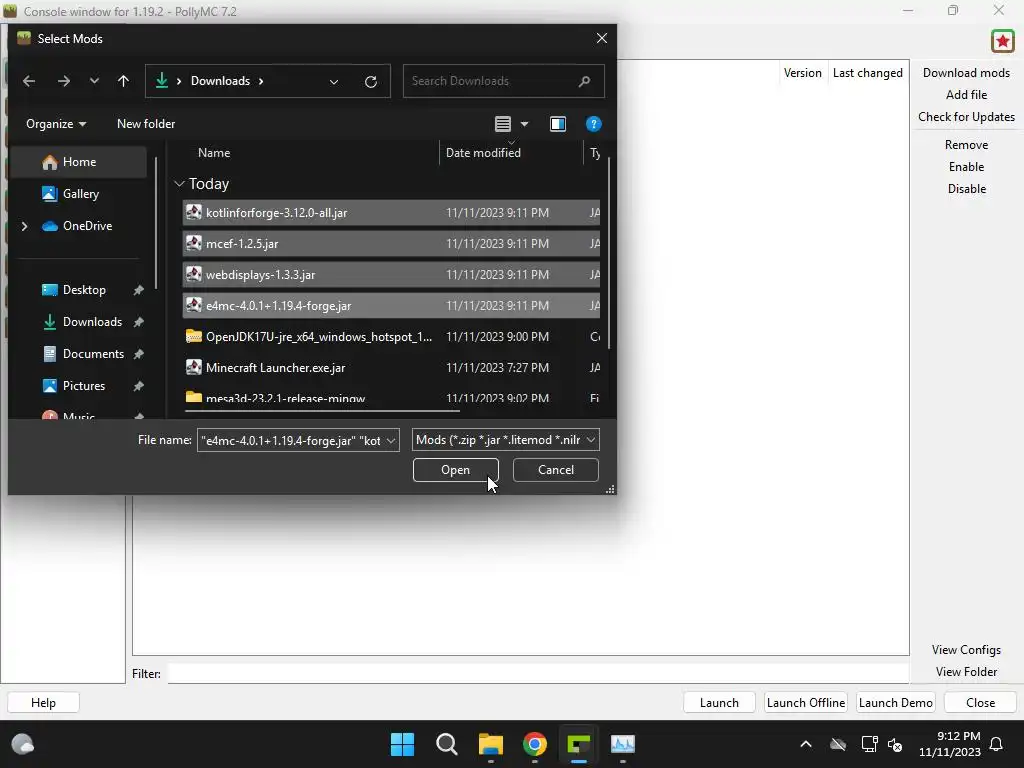Click the Back arrow in file dialog
Image resolution: width=1024 pixels, height=768 pixels.
click(x=29, y=81)
